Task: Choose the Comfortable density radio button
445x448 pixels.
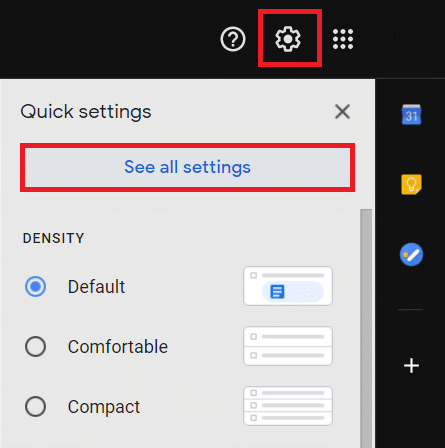Action: pos(35,346)
